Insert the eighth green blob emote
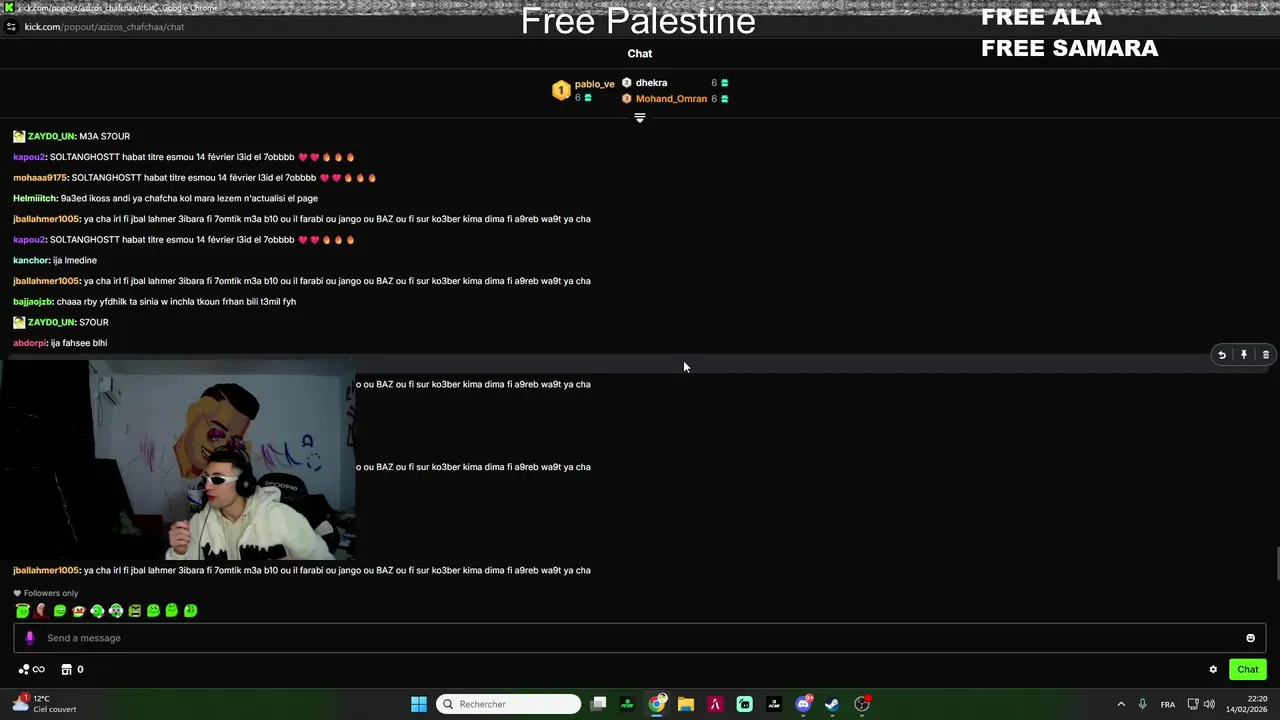The height and width of the screenshot is (720, 1280). pyautogui.click(x=153, y=610)
